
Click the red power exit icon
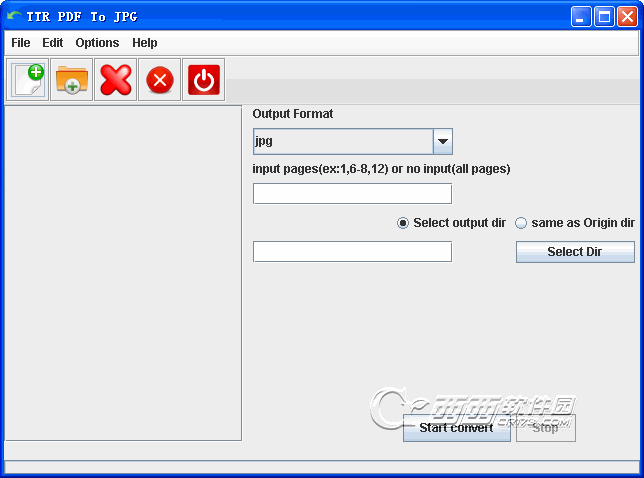(x=204, y=80)
